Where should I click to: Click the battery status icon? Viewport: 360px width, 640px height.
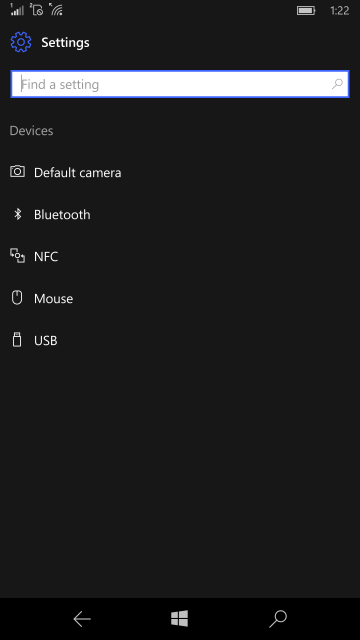[306, 11]
